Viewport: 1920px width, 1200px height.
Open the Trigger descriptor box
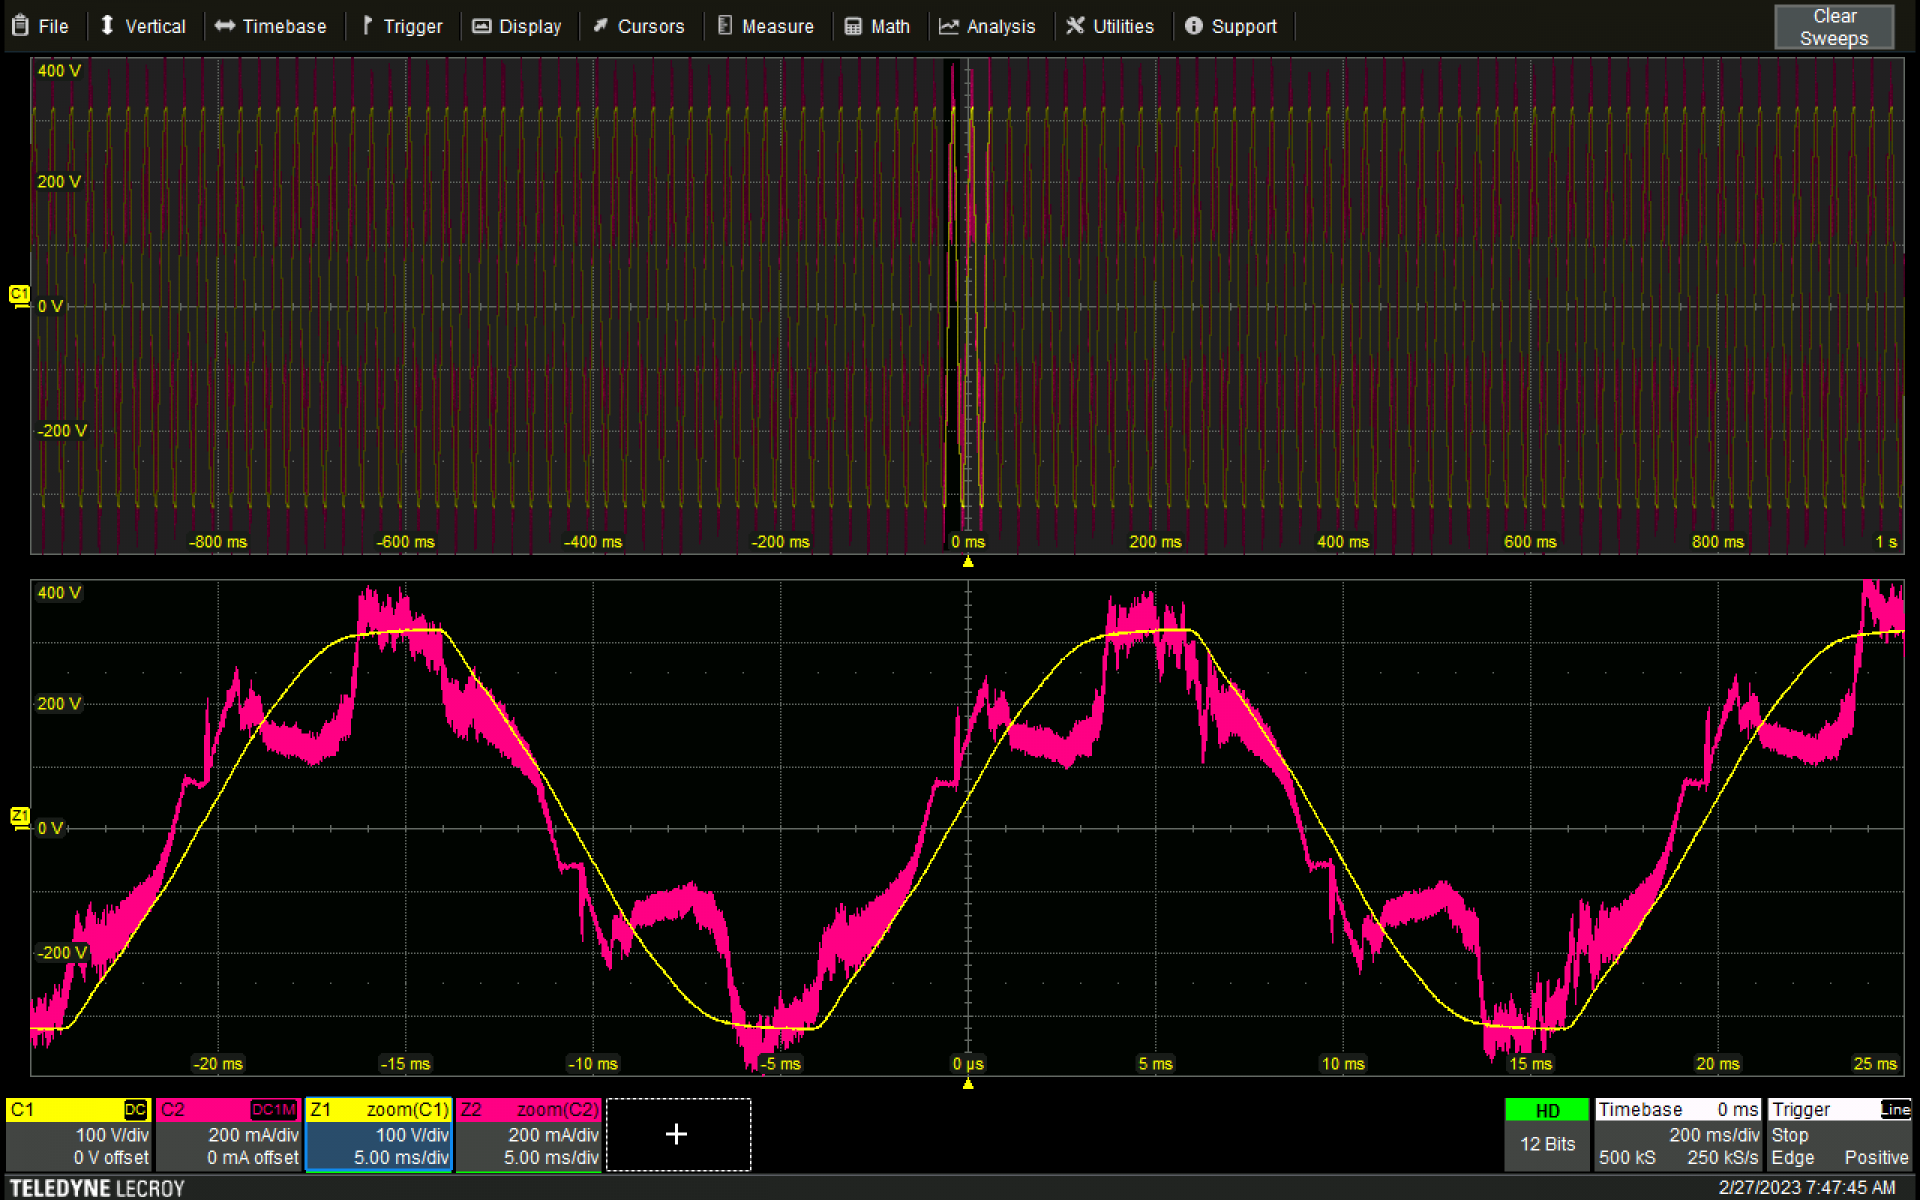1839,1134
